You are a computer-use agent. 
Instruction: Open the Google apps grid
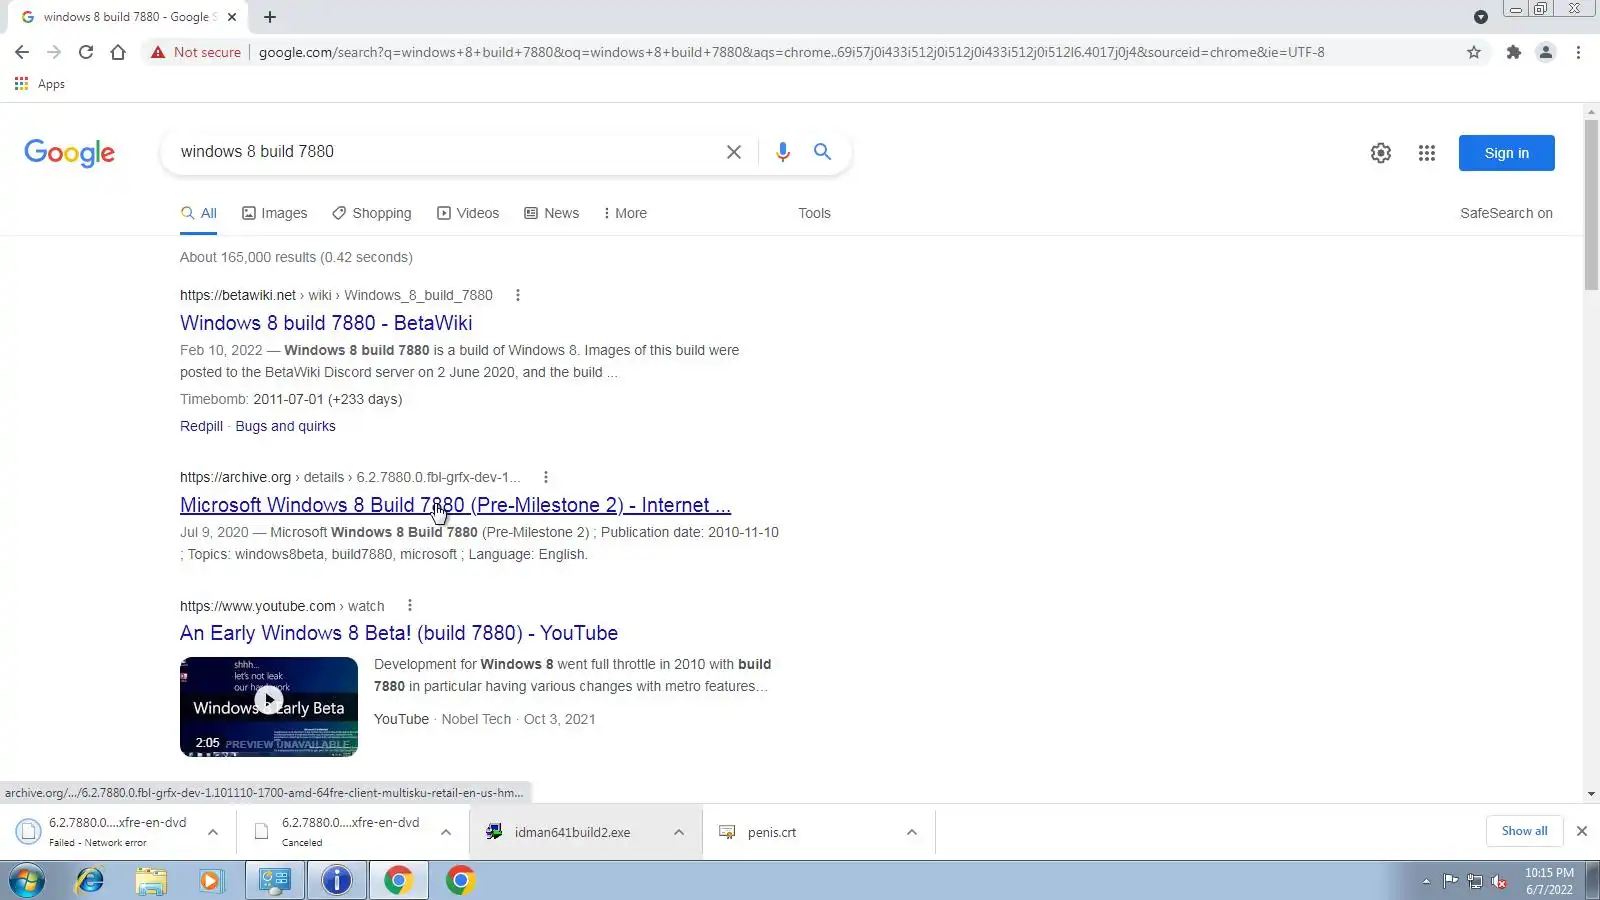pyautogui.click(x=1427, y=153)
